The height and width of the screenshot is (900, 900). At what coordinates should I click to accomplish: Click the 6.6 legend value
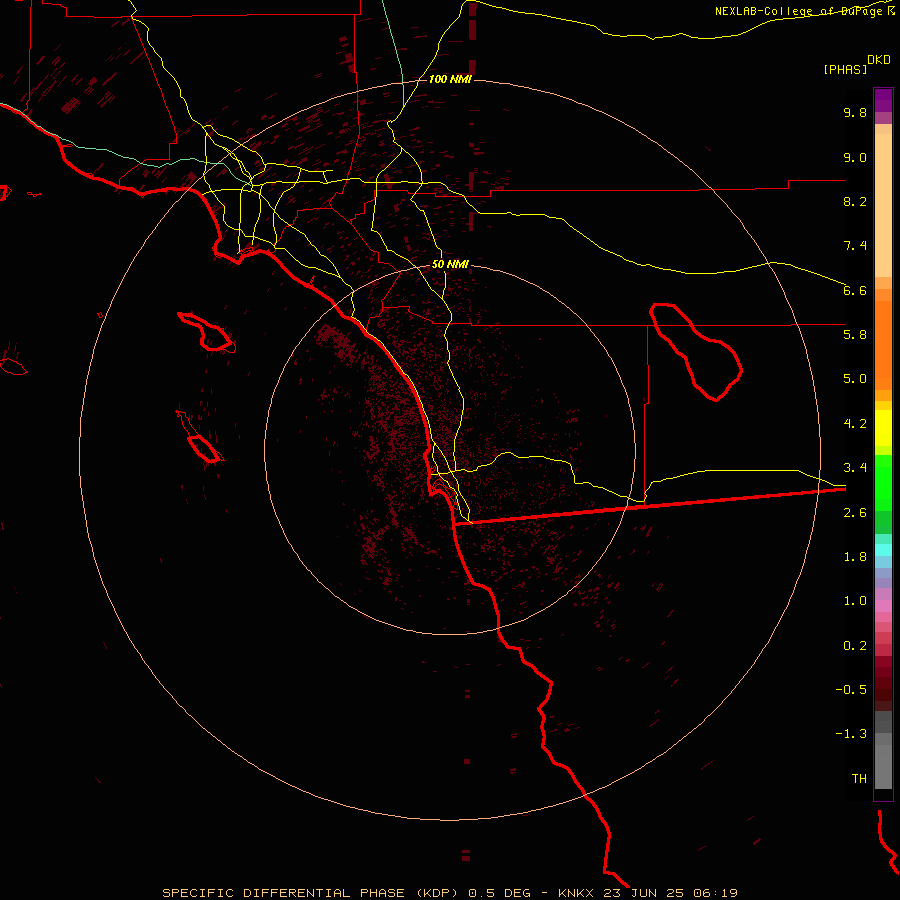tap(855, 290)
